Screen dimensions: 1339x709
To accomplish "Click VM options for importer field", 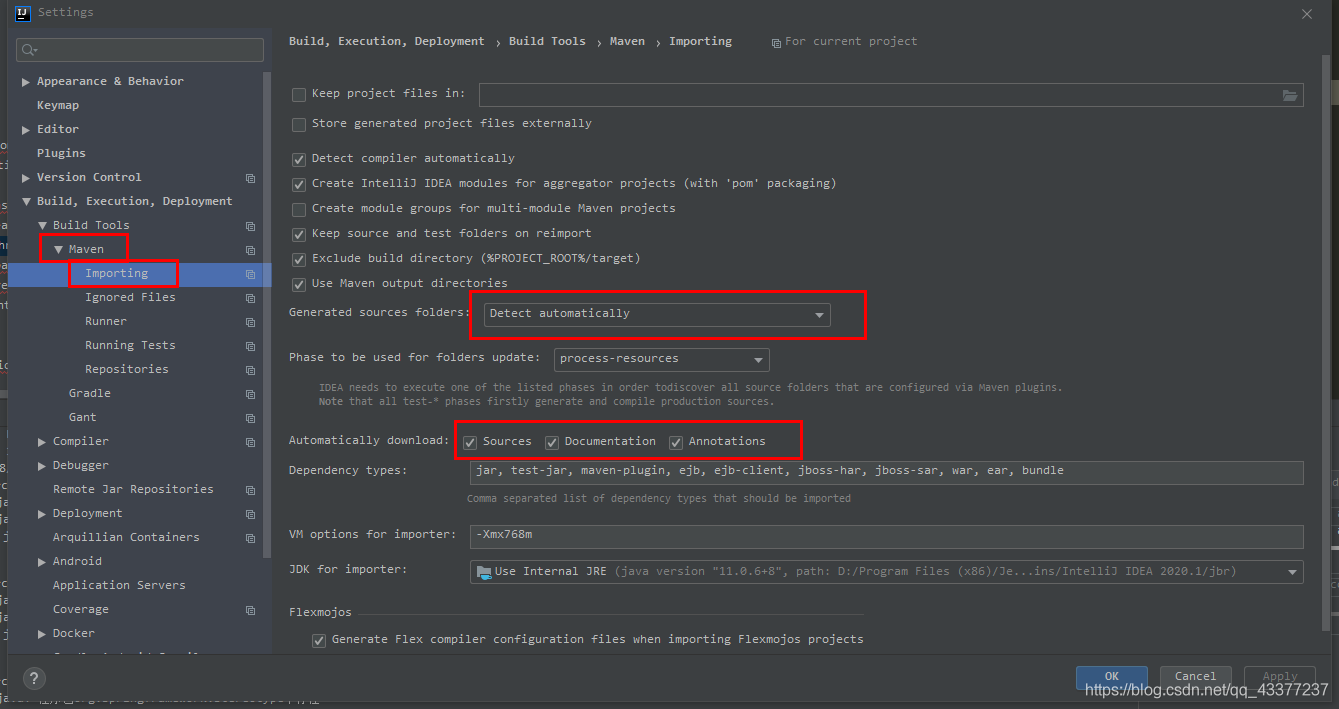I will point(887,536).
